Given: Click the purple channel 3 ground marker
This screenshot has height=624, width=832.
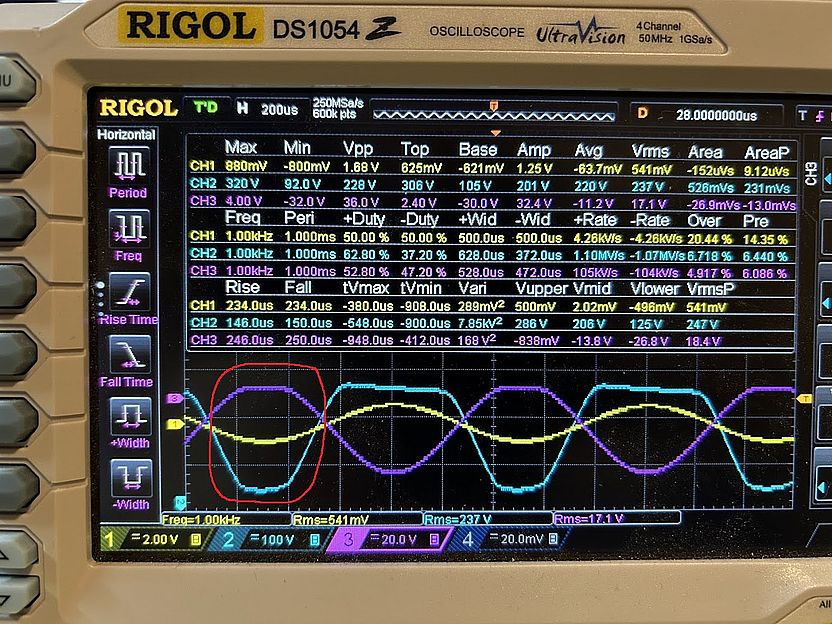Looking at the screenshot, I should (x=175, y=398).
